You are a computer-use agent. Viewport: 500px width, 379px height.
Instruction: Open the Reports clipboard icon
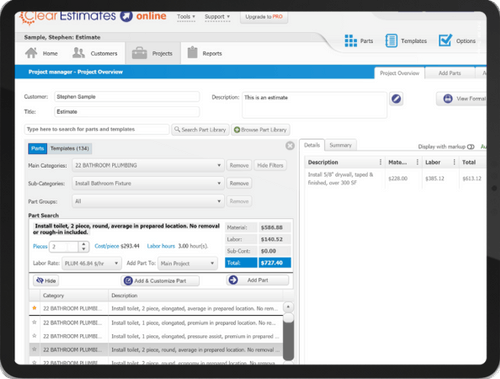tap(192, 52)
